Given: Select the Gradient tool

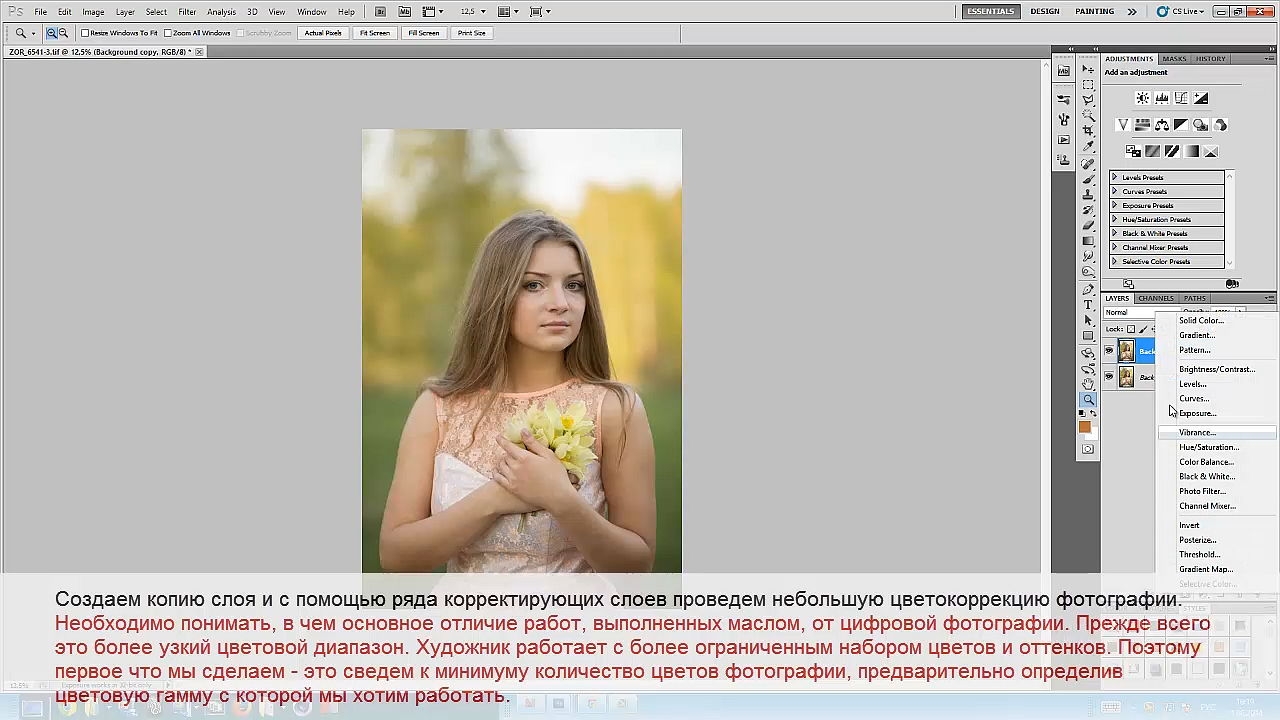Looking at the screenshot, I should point(1088,241).
